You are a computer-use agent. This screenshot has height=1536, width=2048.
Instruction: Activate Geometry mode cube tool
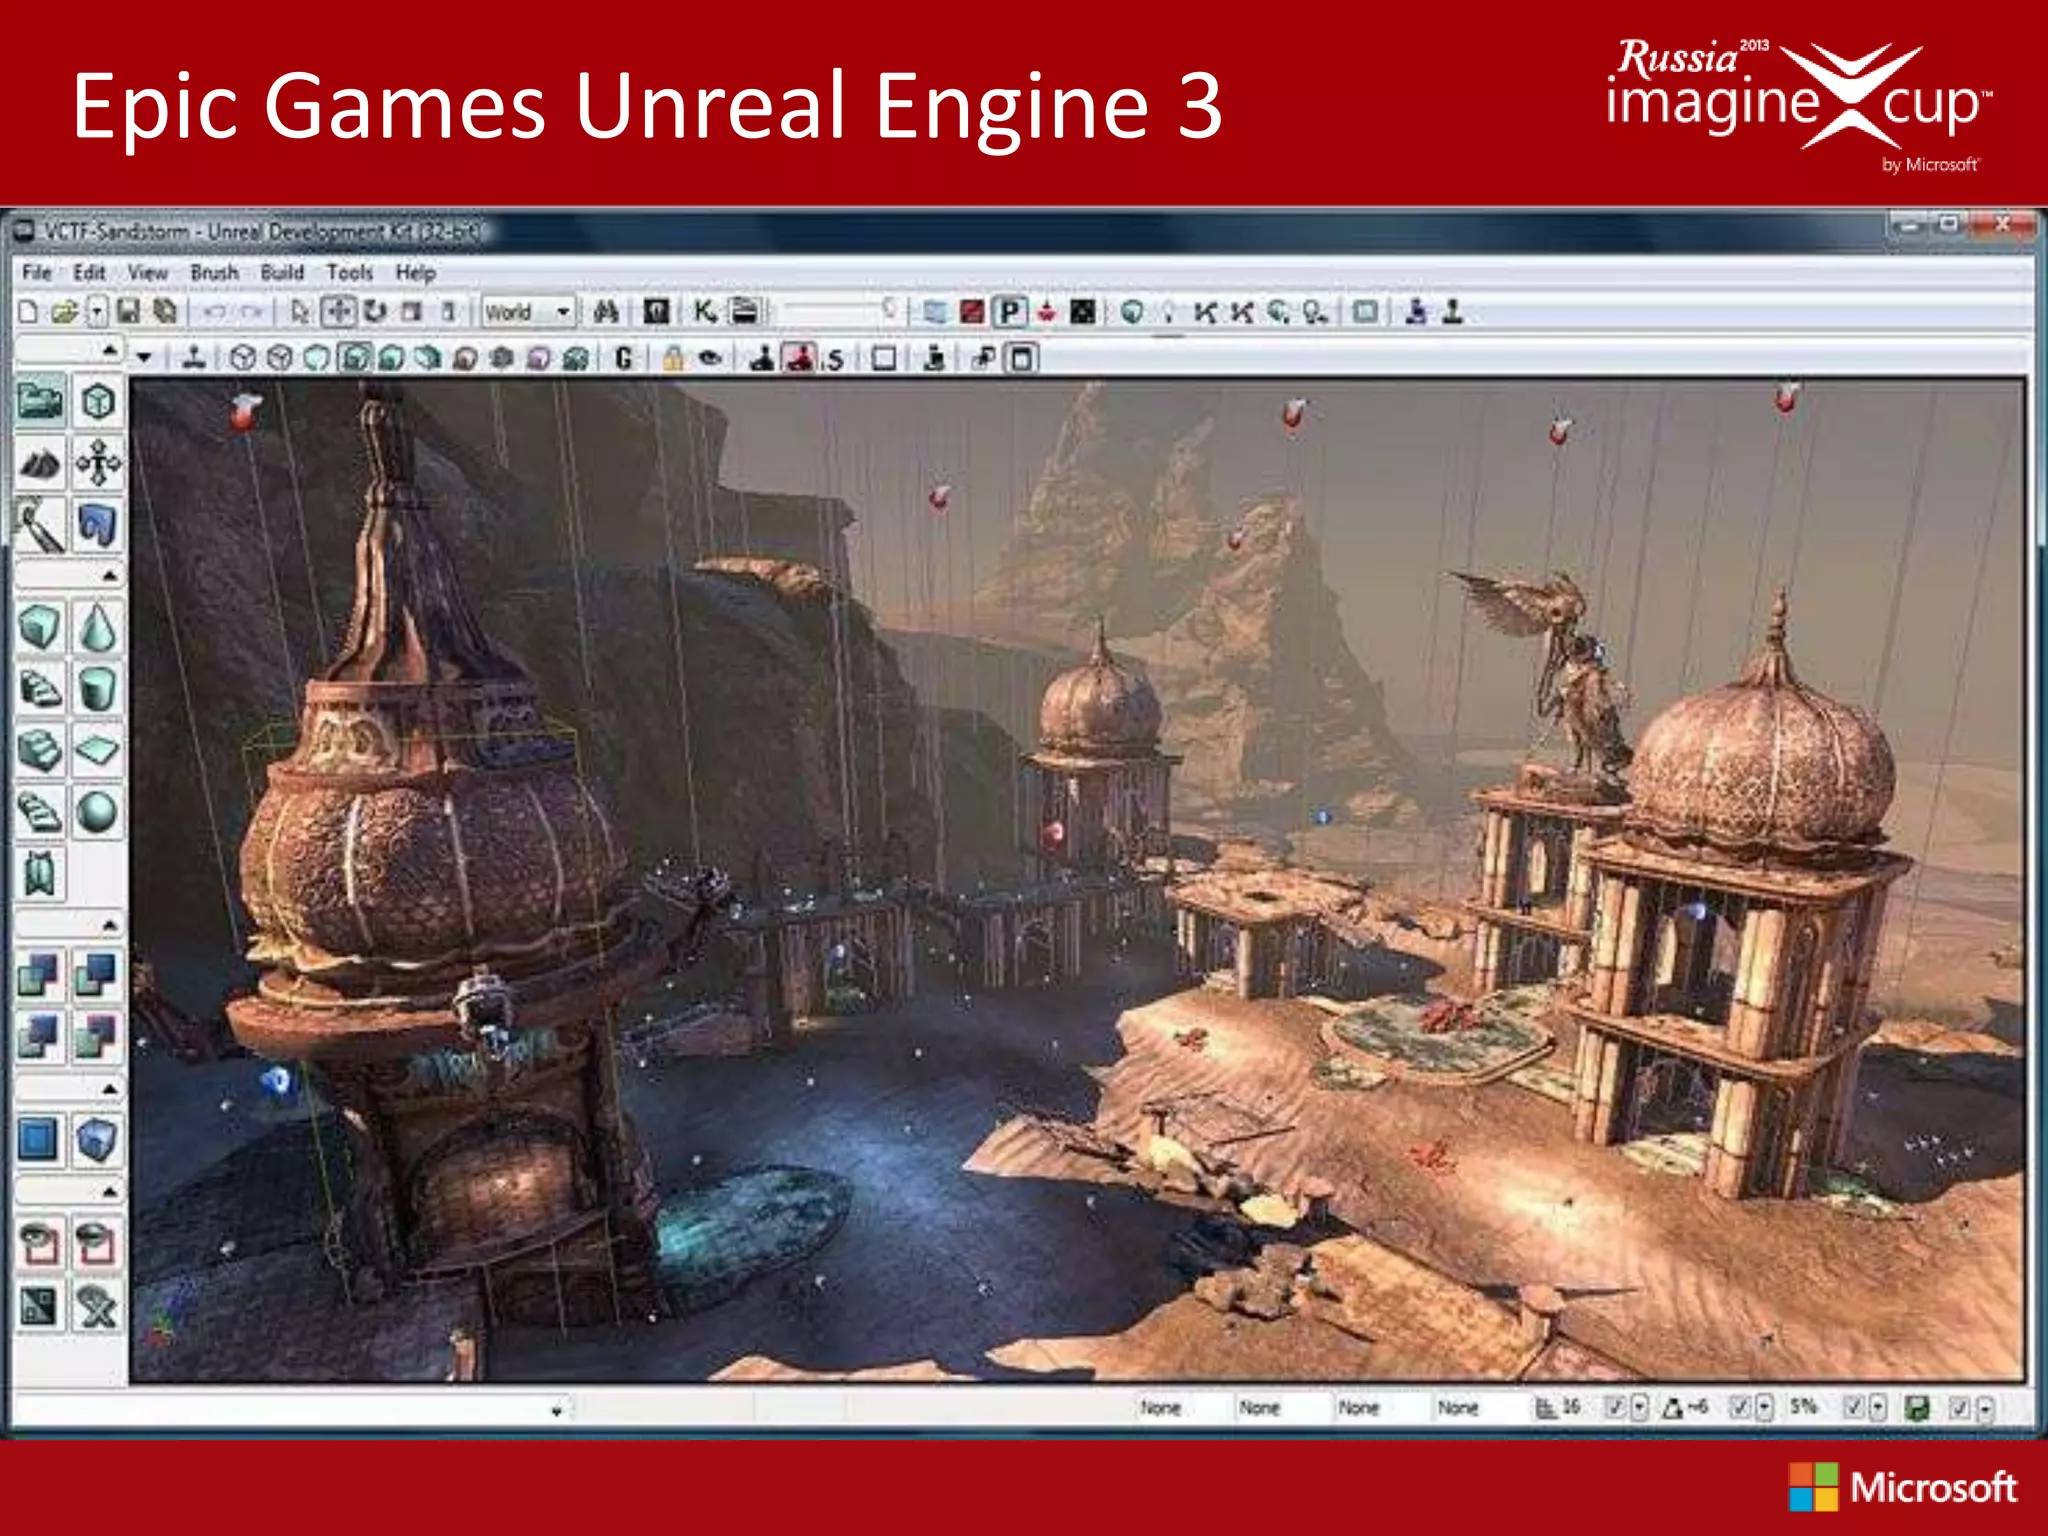click(x=97, y=402)
